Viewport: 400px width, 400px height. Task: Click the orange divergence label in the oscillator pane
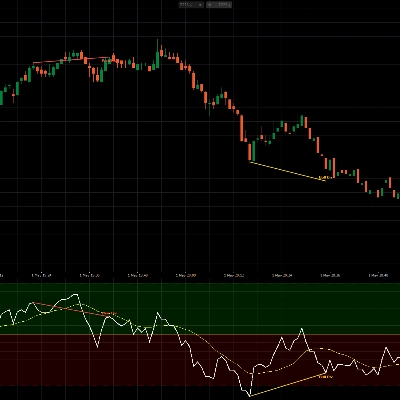[326, 377]
